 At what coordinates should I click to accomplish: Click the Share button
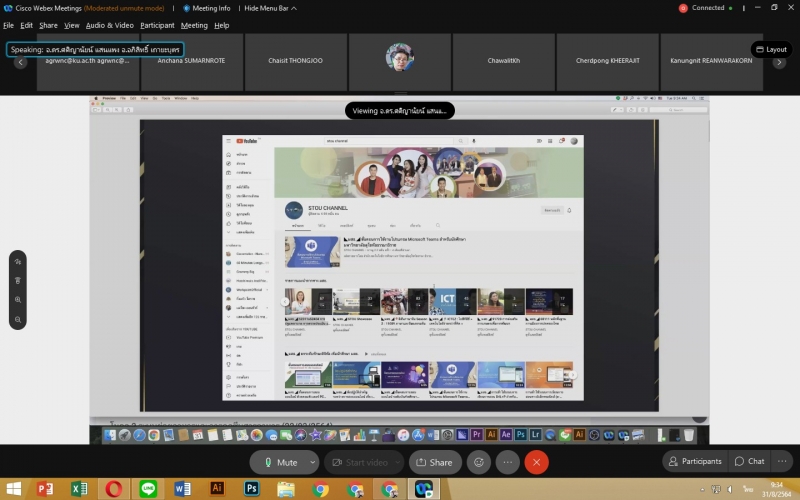point(434,462)
